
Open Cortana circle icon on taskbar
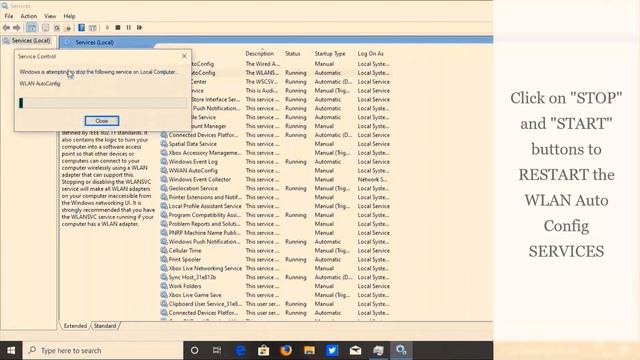[195, 351]
